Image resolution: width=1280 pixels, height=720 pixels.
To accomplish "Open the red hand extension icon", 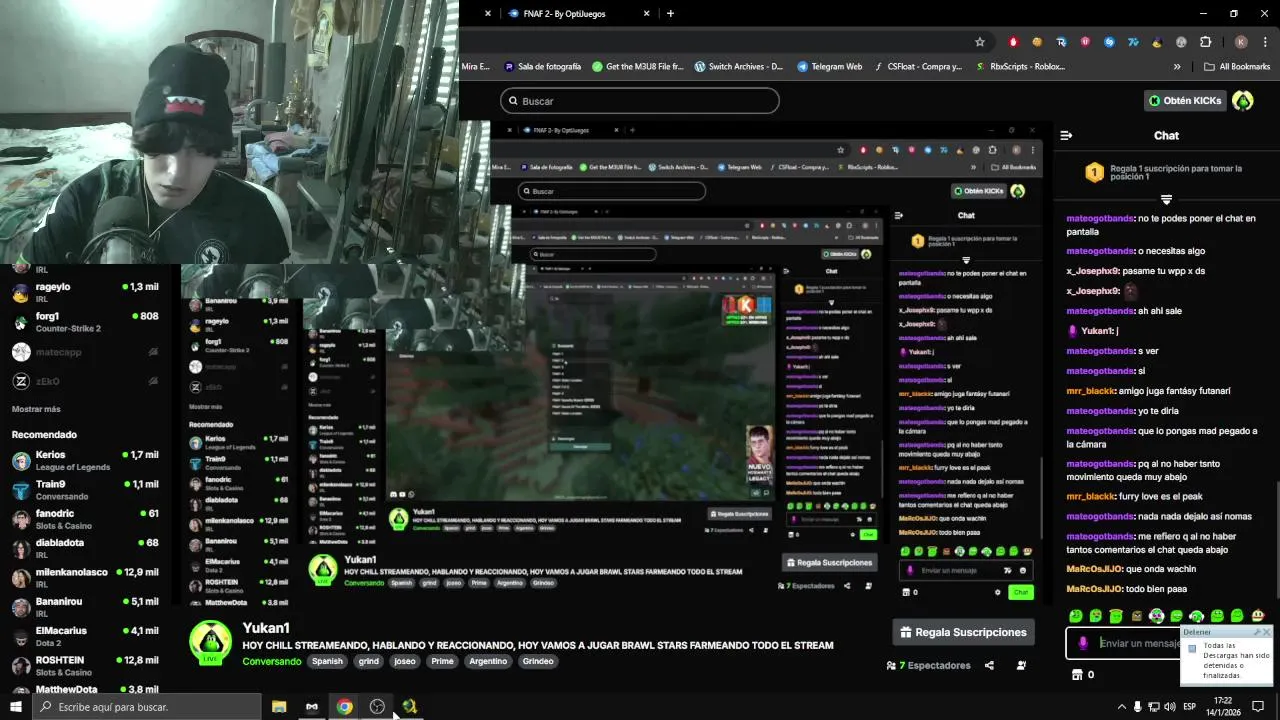I will (1013, 42).
